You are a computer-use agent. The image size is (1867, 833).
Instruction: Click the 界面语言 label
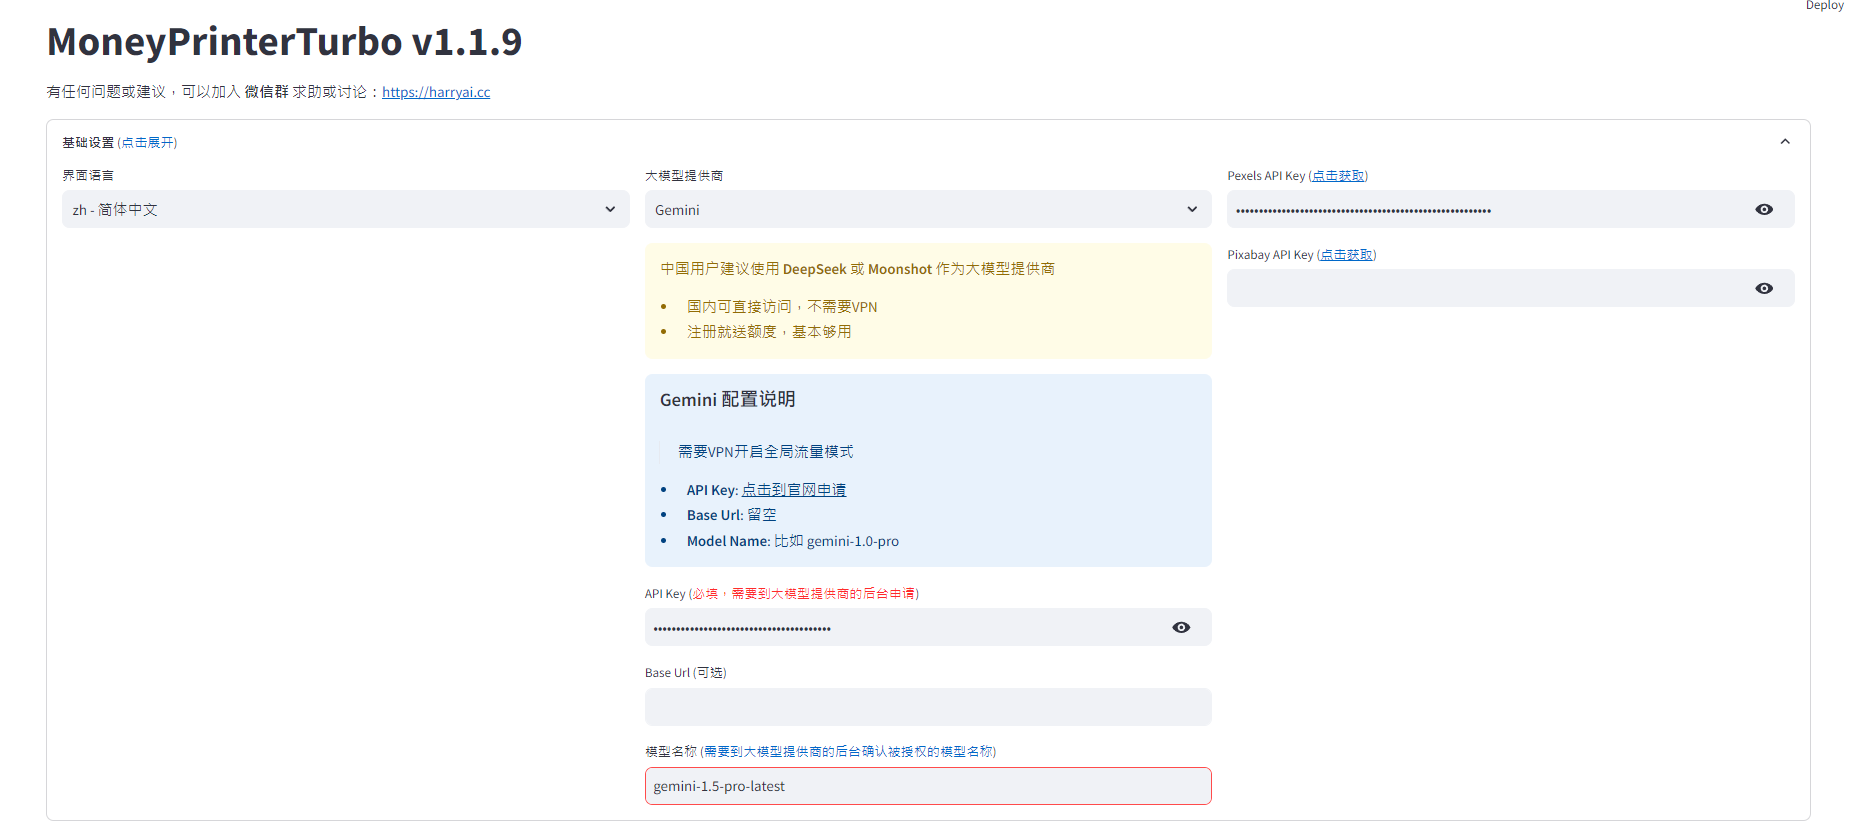(x=88, y=175)
